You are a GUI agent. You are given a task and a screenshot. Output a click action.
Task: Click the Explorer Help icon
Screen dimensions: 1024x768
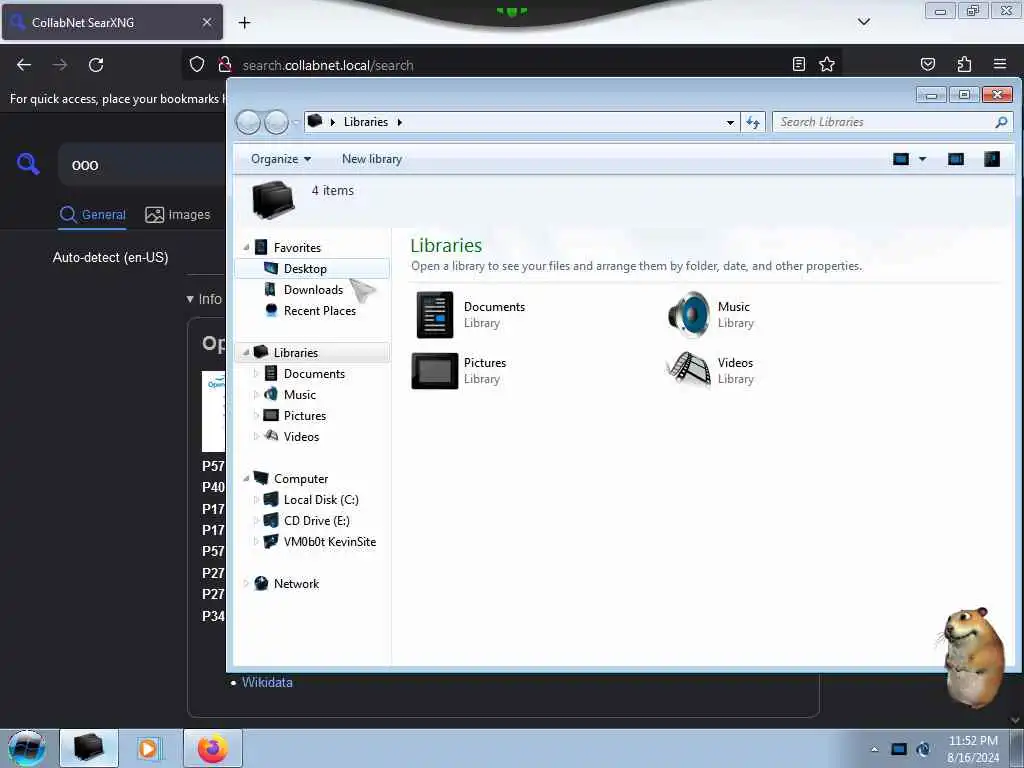(x=991, y=159)
